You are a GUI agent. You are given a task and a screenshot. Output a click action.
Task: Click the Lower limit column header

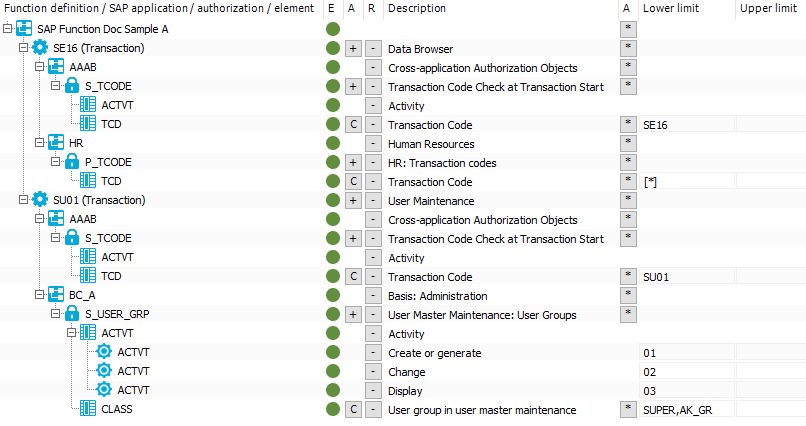pyautogui.click(x=671, y=8)
